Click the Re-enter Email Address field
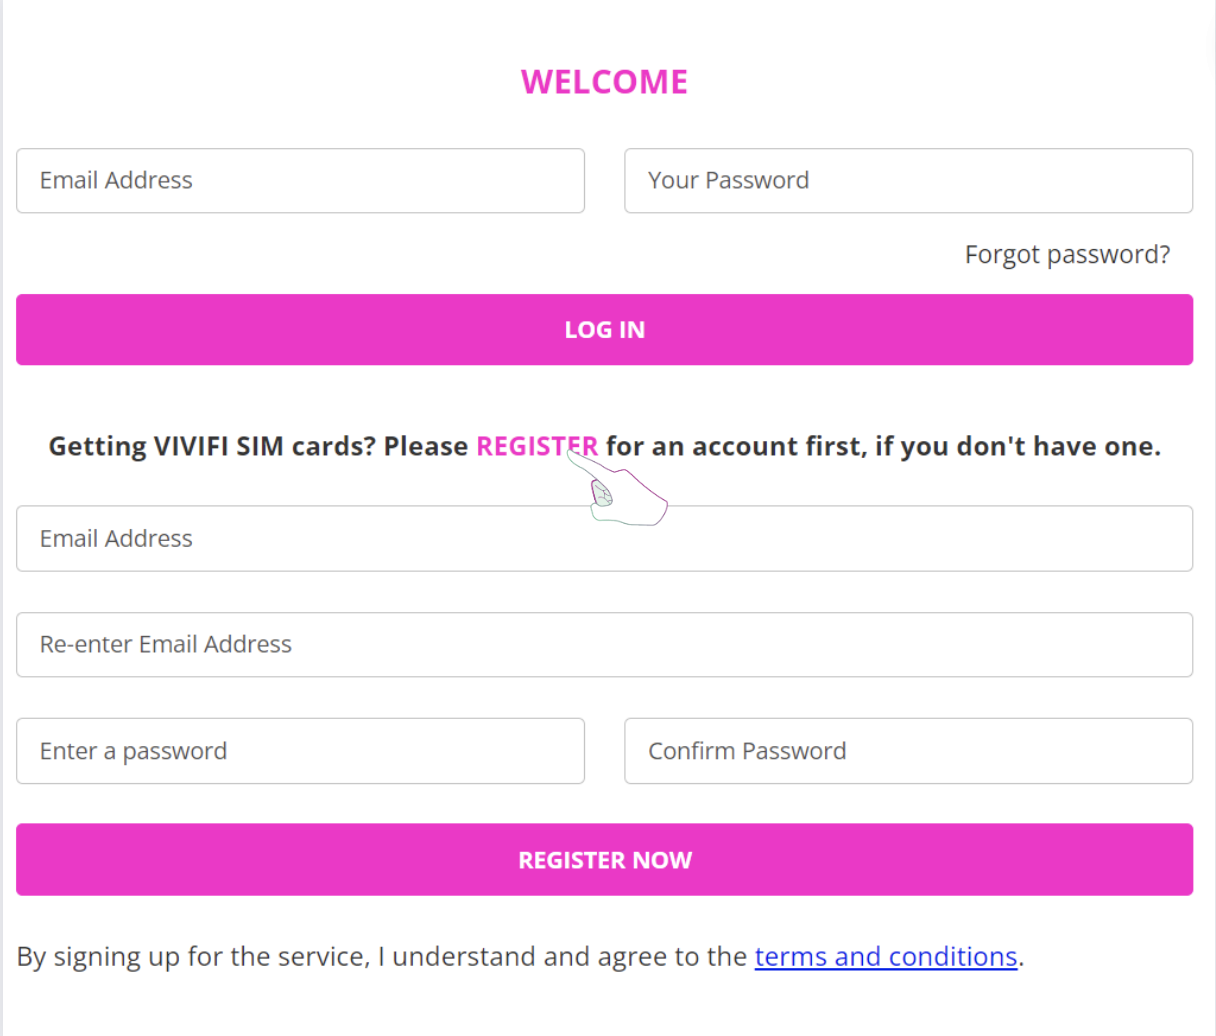 click(x=604, y=645)
